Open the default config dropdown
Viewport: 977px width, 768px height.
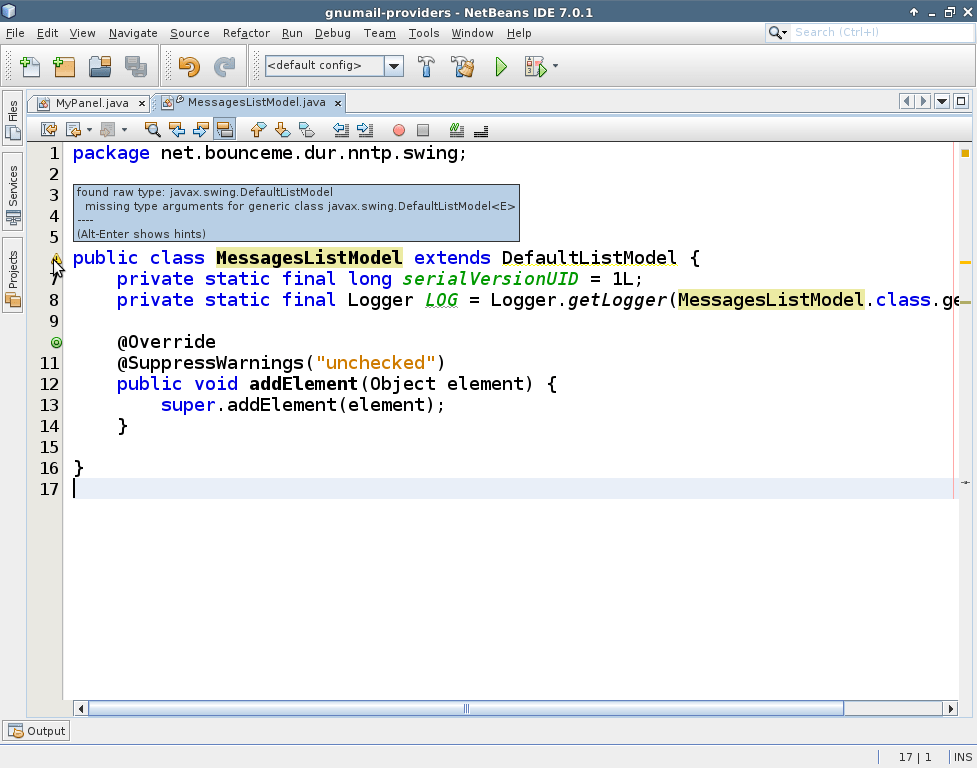pyautogui.click(x=394, y=66)
